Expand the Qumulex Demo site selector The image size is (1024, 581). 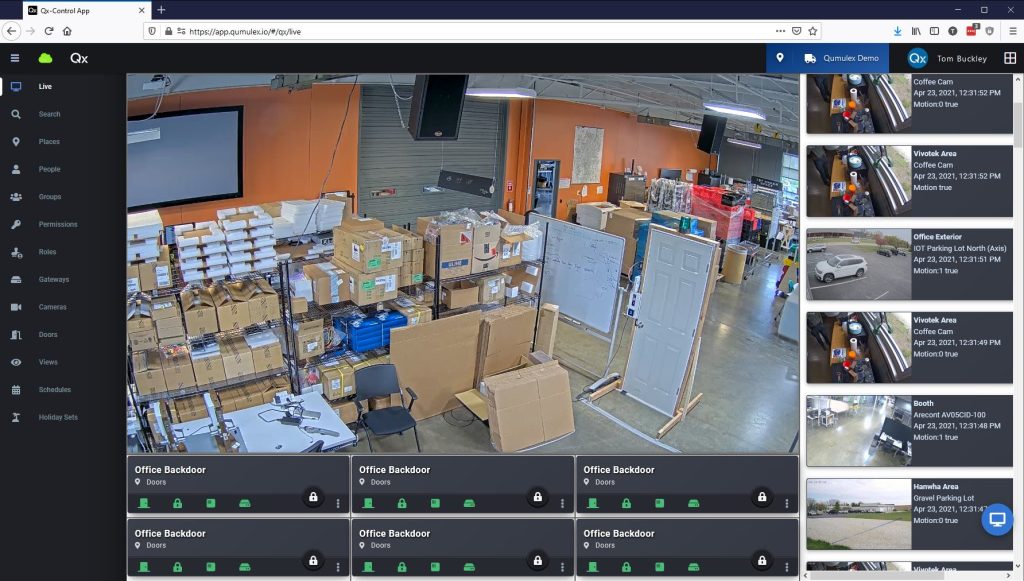pyautogui.click(x=840, y=58)
